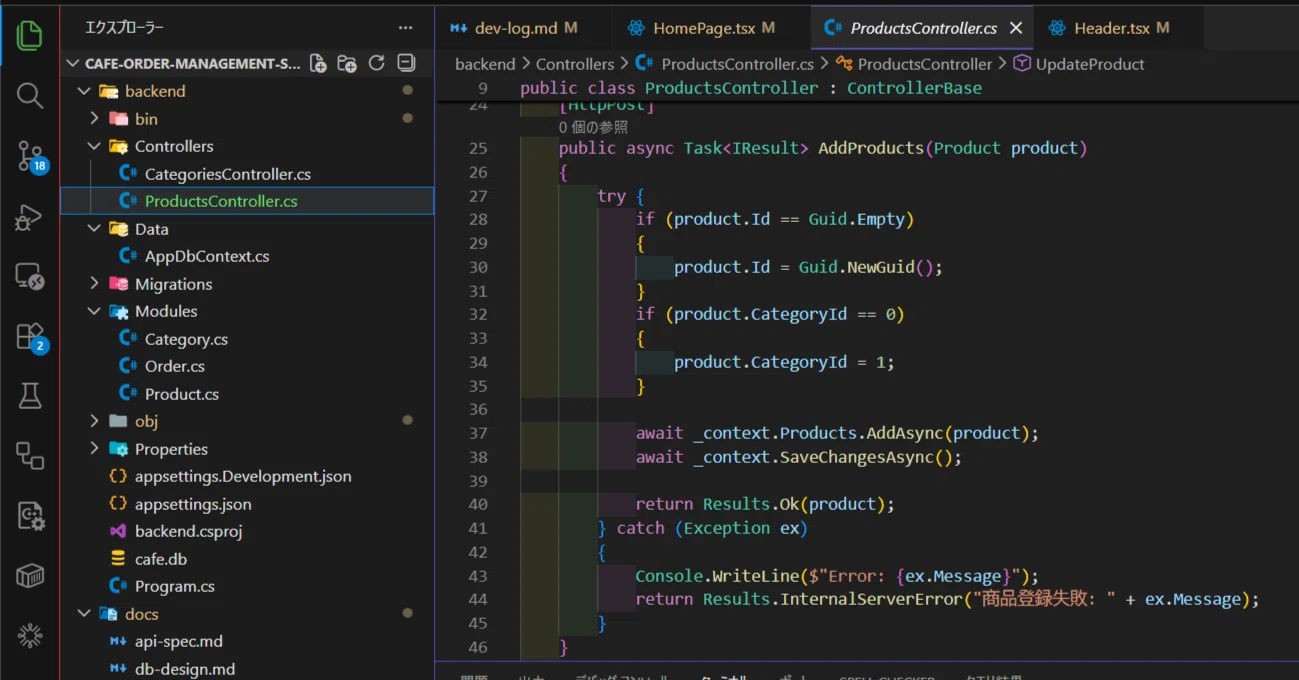Viewport: 1299px width, 680px height.
Task: Collapse the Modules folder
Action: (94, 311)
